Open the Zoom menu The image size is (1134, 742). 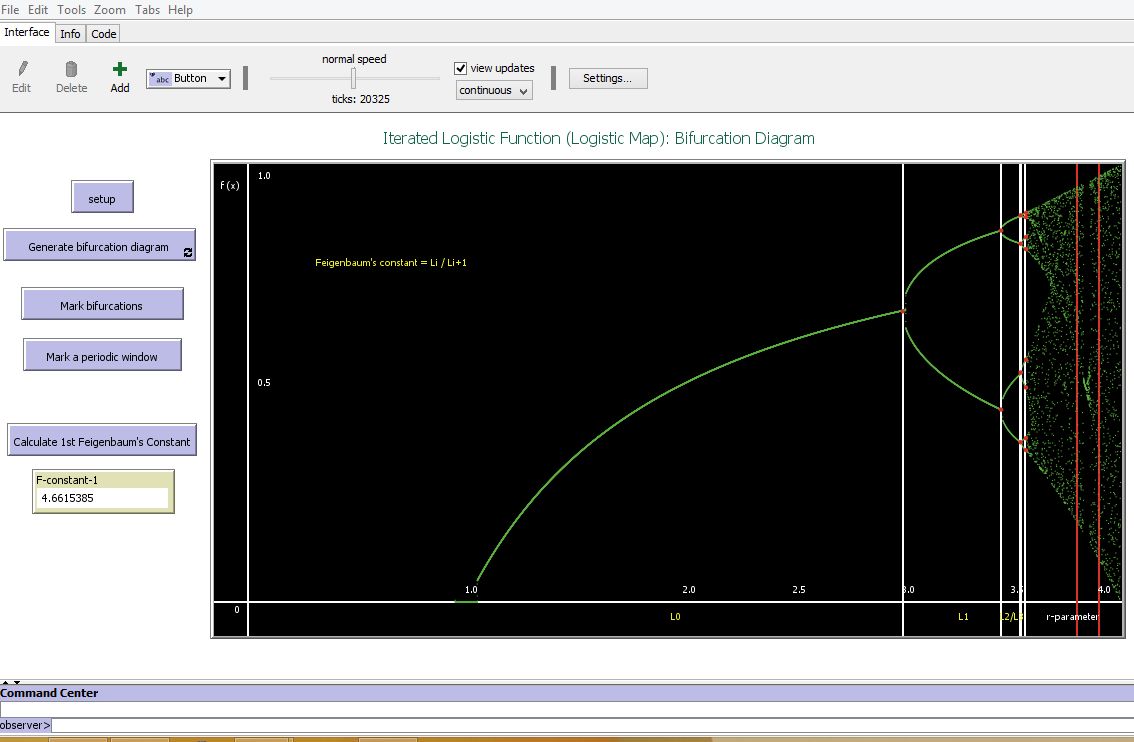[x=110, y=9]
